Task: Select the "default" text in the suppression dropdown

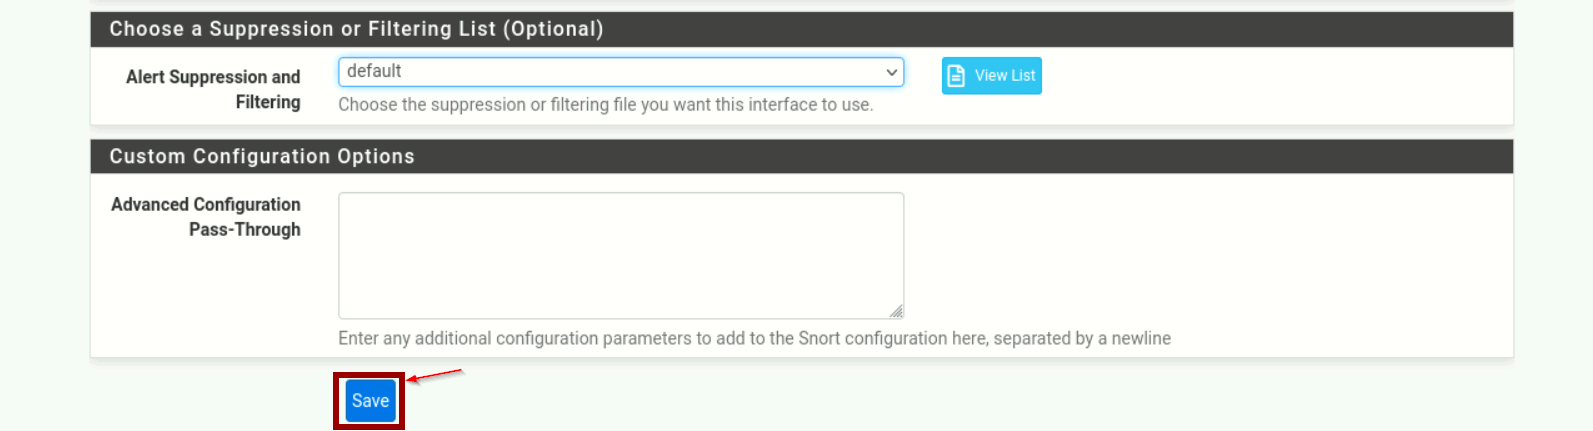Action: coord(374,71)
